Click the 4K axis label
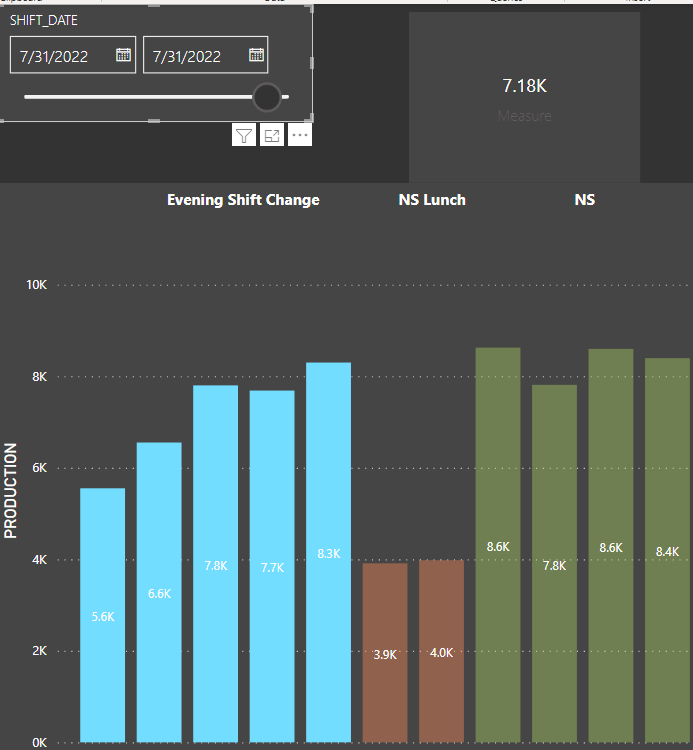This screenshot has width=693, height=750. tap(40, 560)
